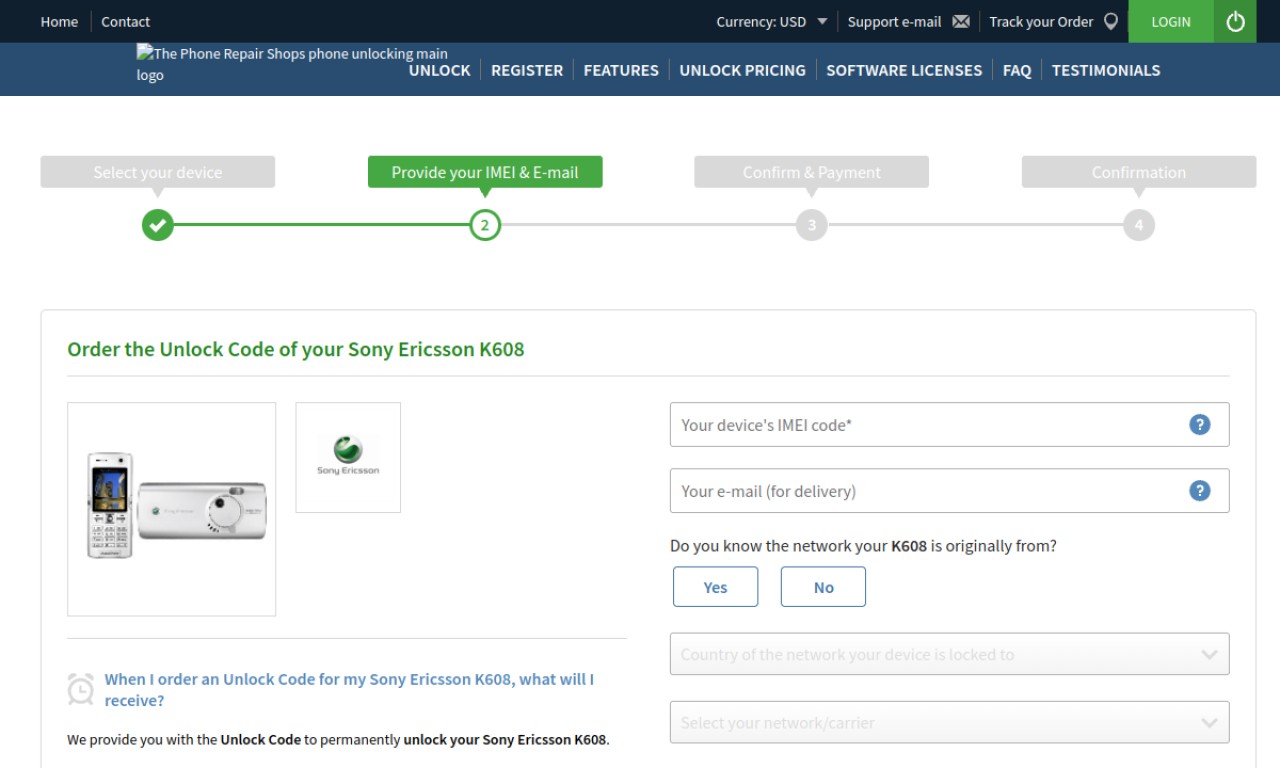The width and height of the screenshot is (1280, 768).
Task: Click the Sony Ericsson brand logo thumbnail
Action: click(348, 457)
